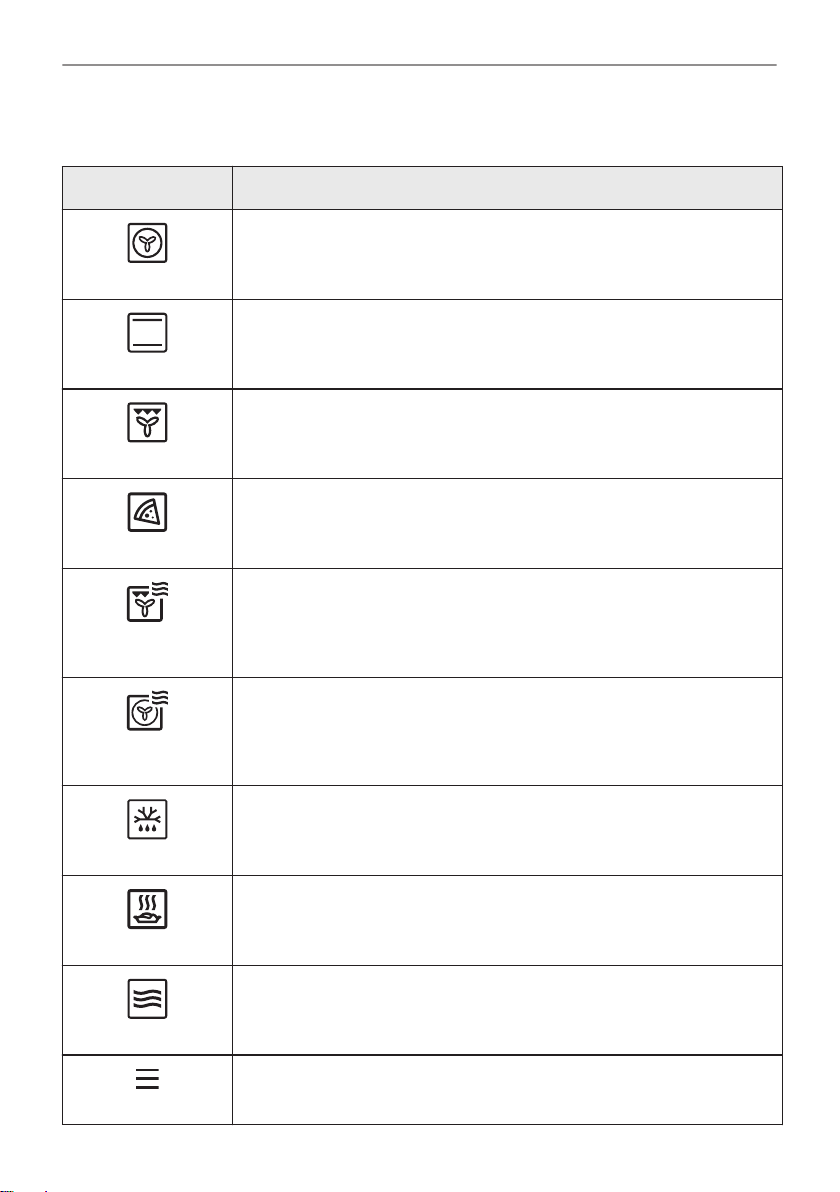This screenshot has height=1192, width=840.
Task: Click the blank description beside microwave waves icon
Action: pos(507,1010)
